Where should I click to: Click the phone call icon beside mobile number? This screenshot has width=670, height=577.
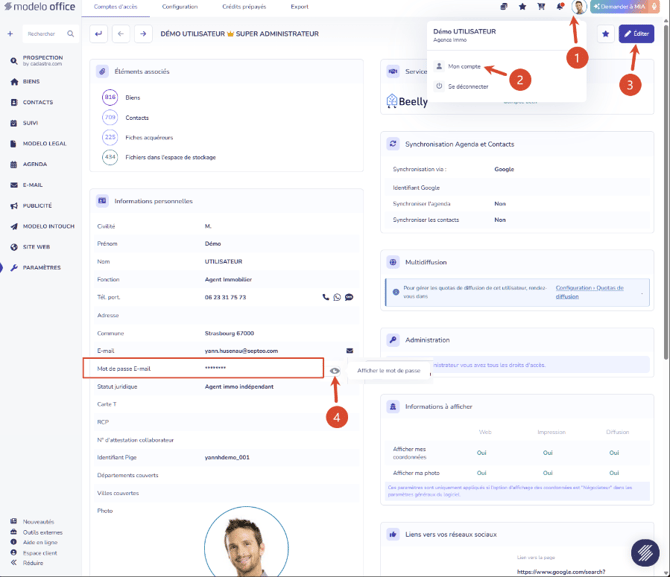pyautogui.click(x=326, y=297)
